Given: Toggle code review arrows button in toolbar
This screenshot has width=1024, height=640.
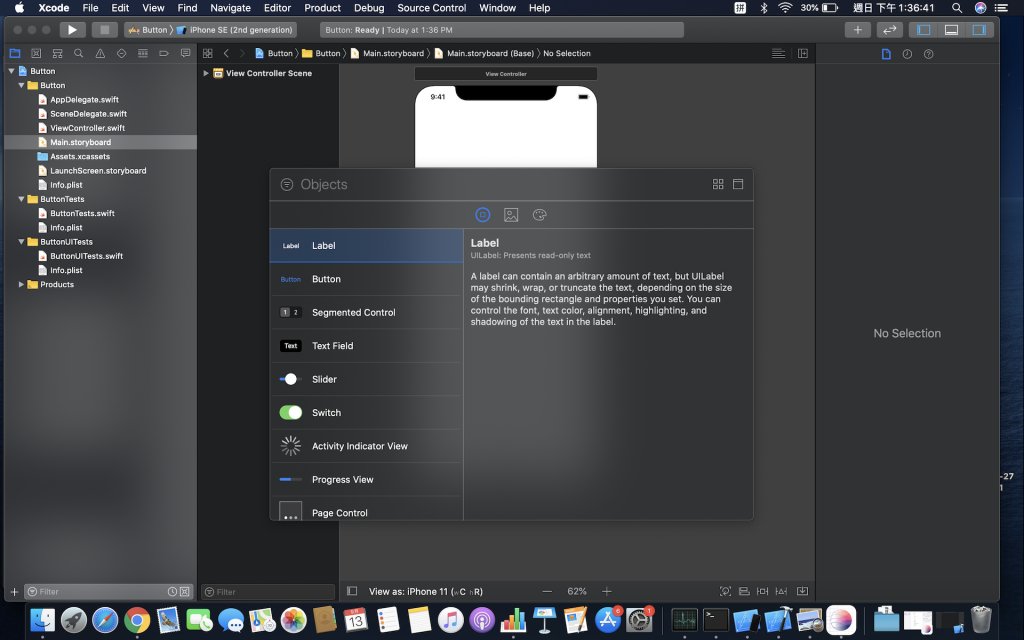Looking at the screenshot, I should click(889, 30).
